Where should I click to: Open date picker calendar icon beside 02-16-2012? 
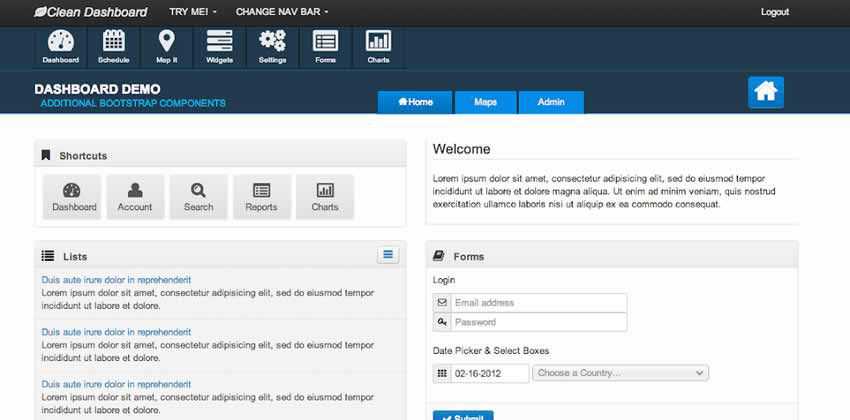[442, 373]
